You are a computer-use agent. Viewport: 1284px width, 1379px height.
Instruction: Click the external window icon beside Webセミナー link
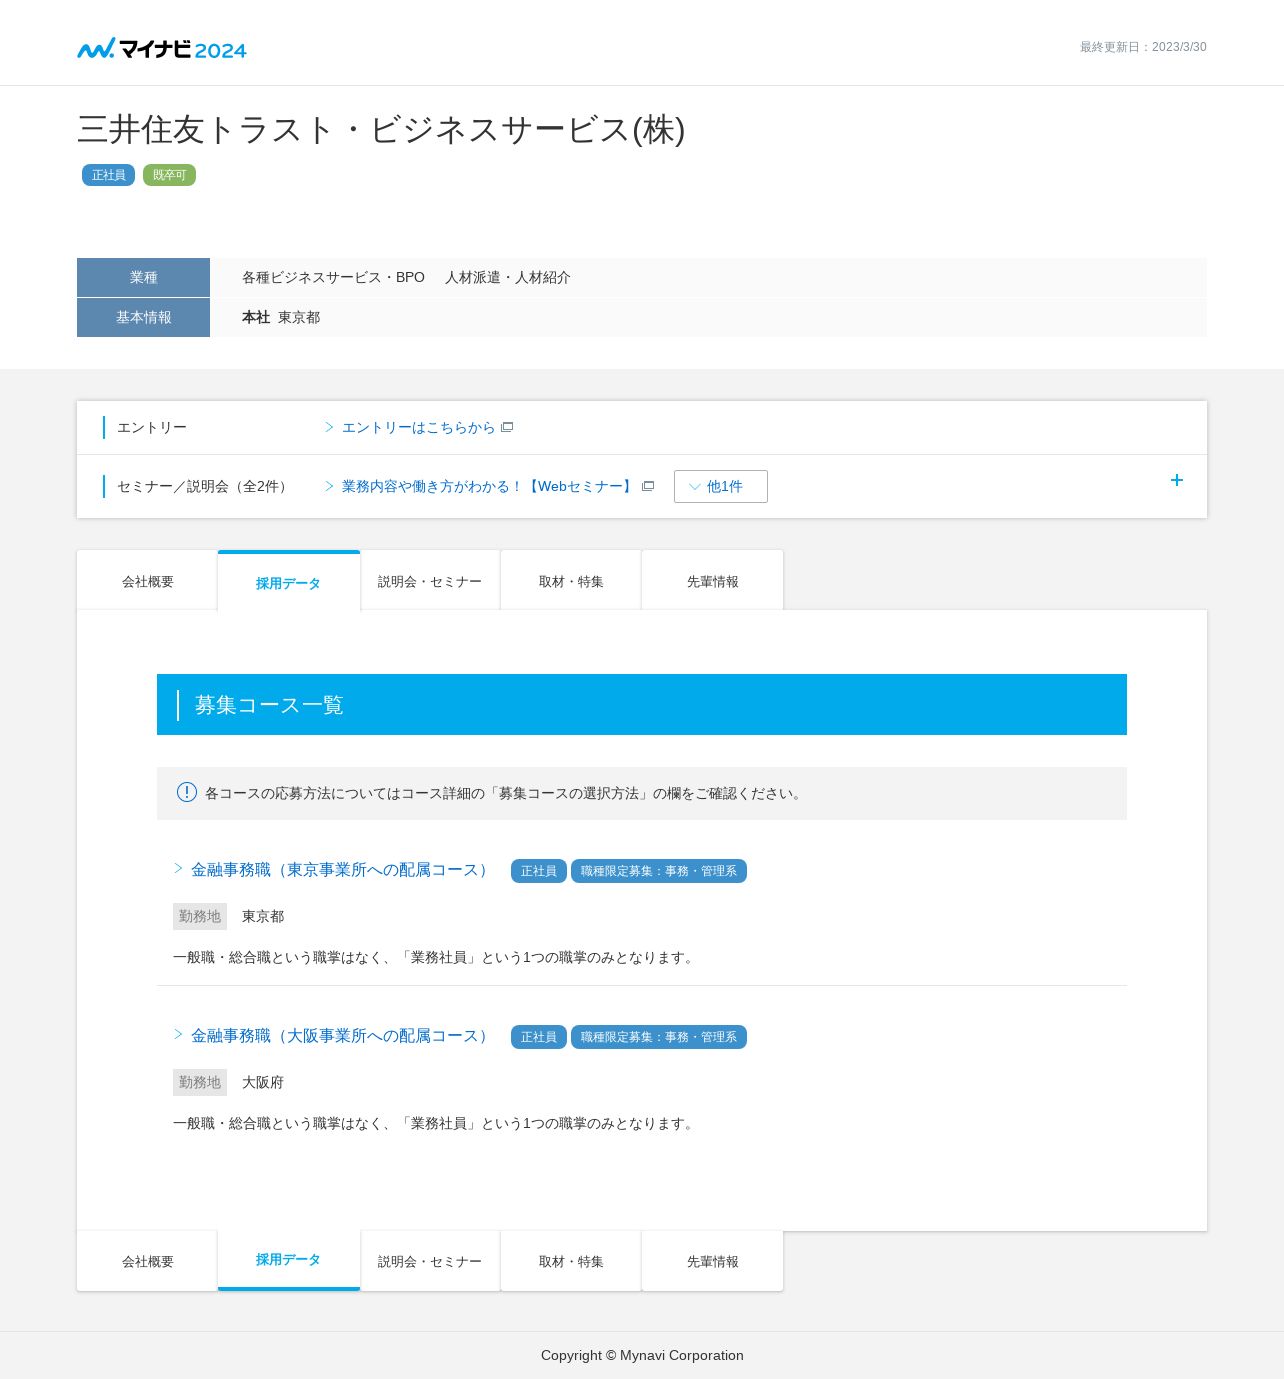(x=648, y=486)
